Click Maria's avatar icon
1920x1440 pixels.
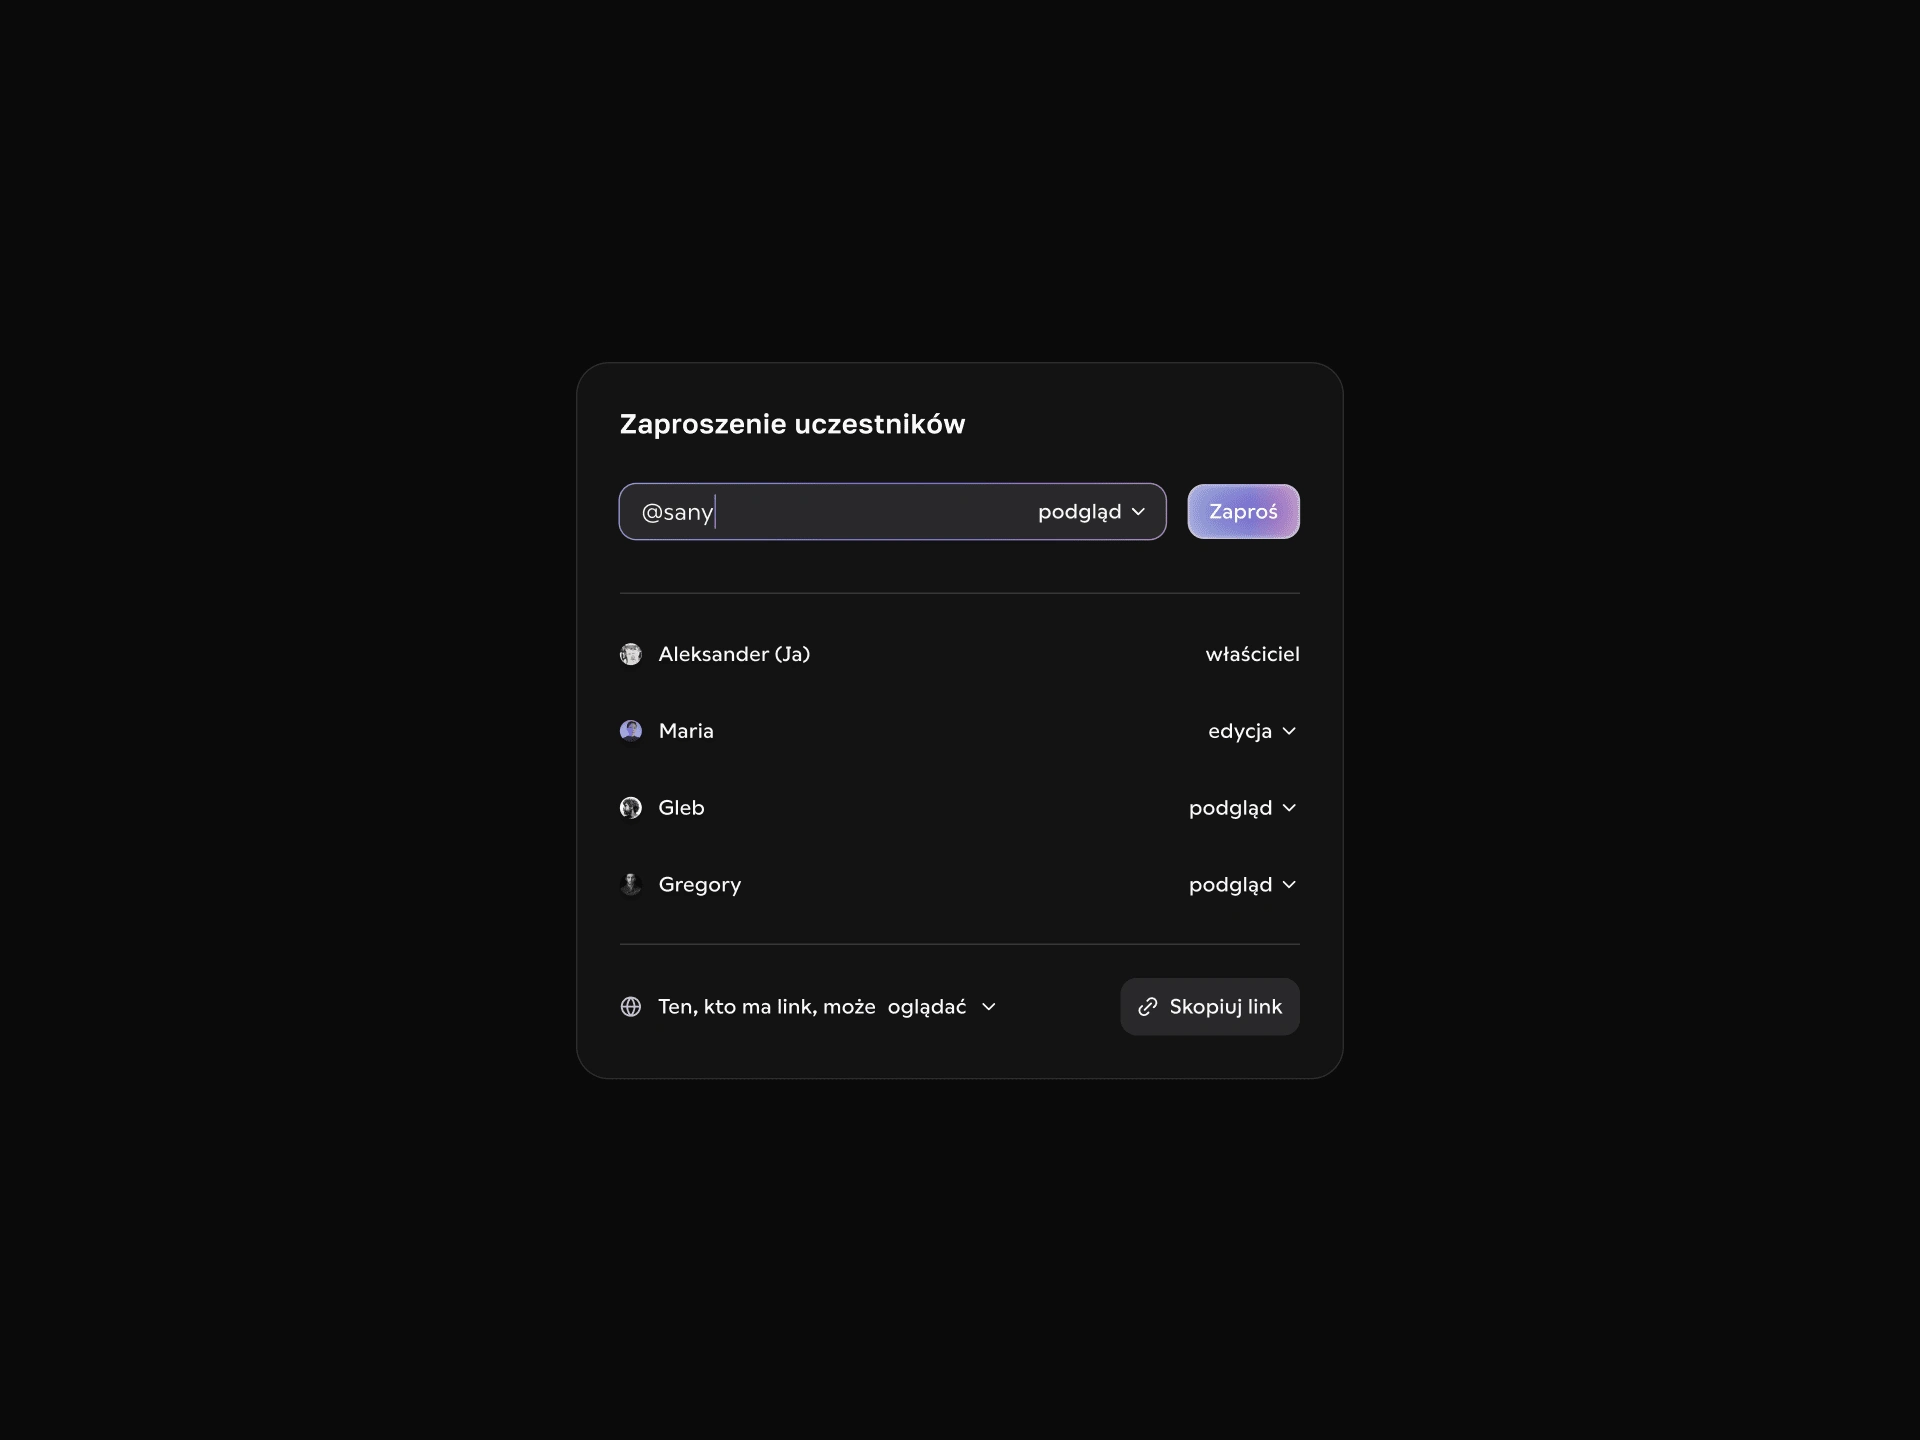(631, 731)
